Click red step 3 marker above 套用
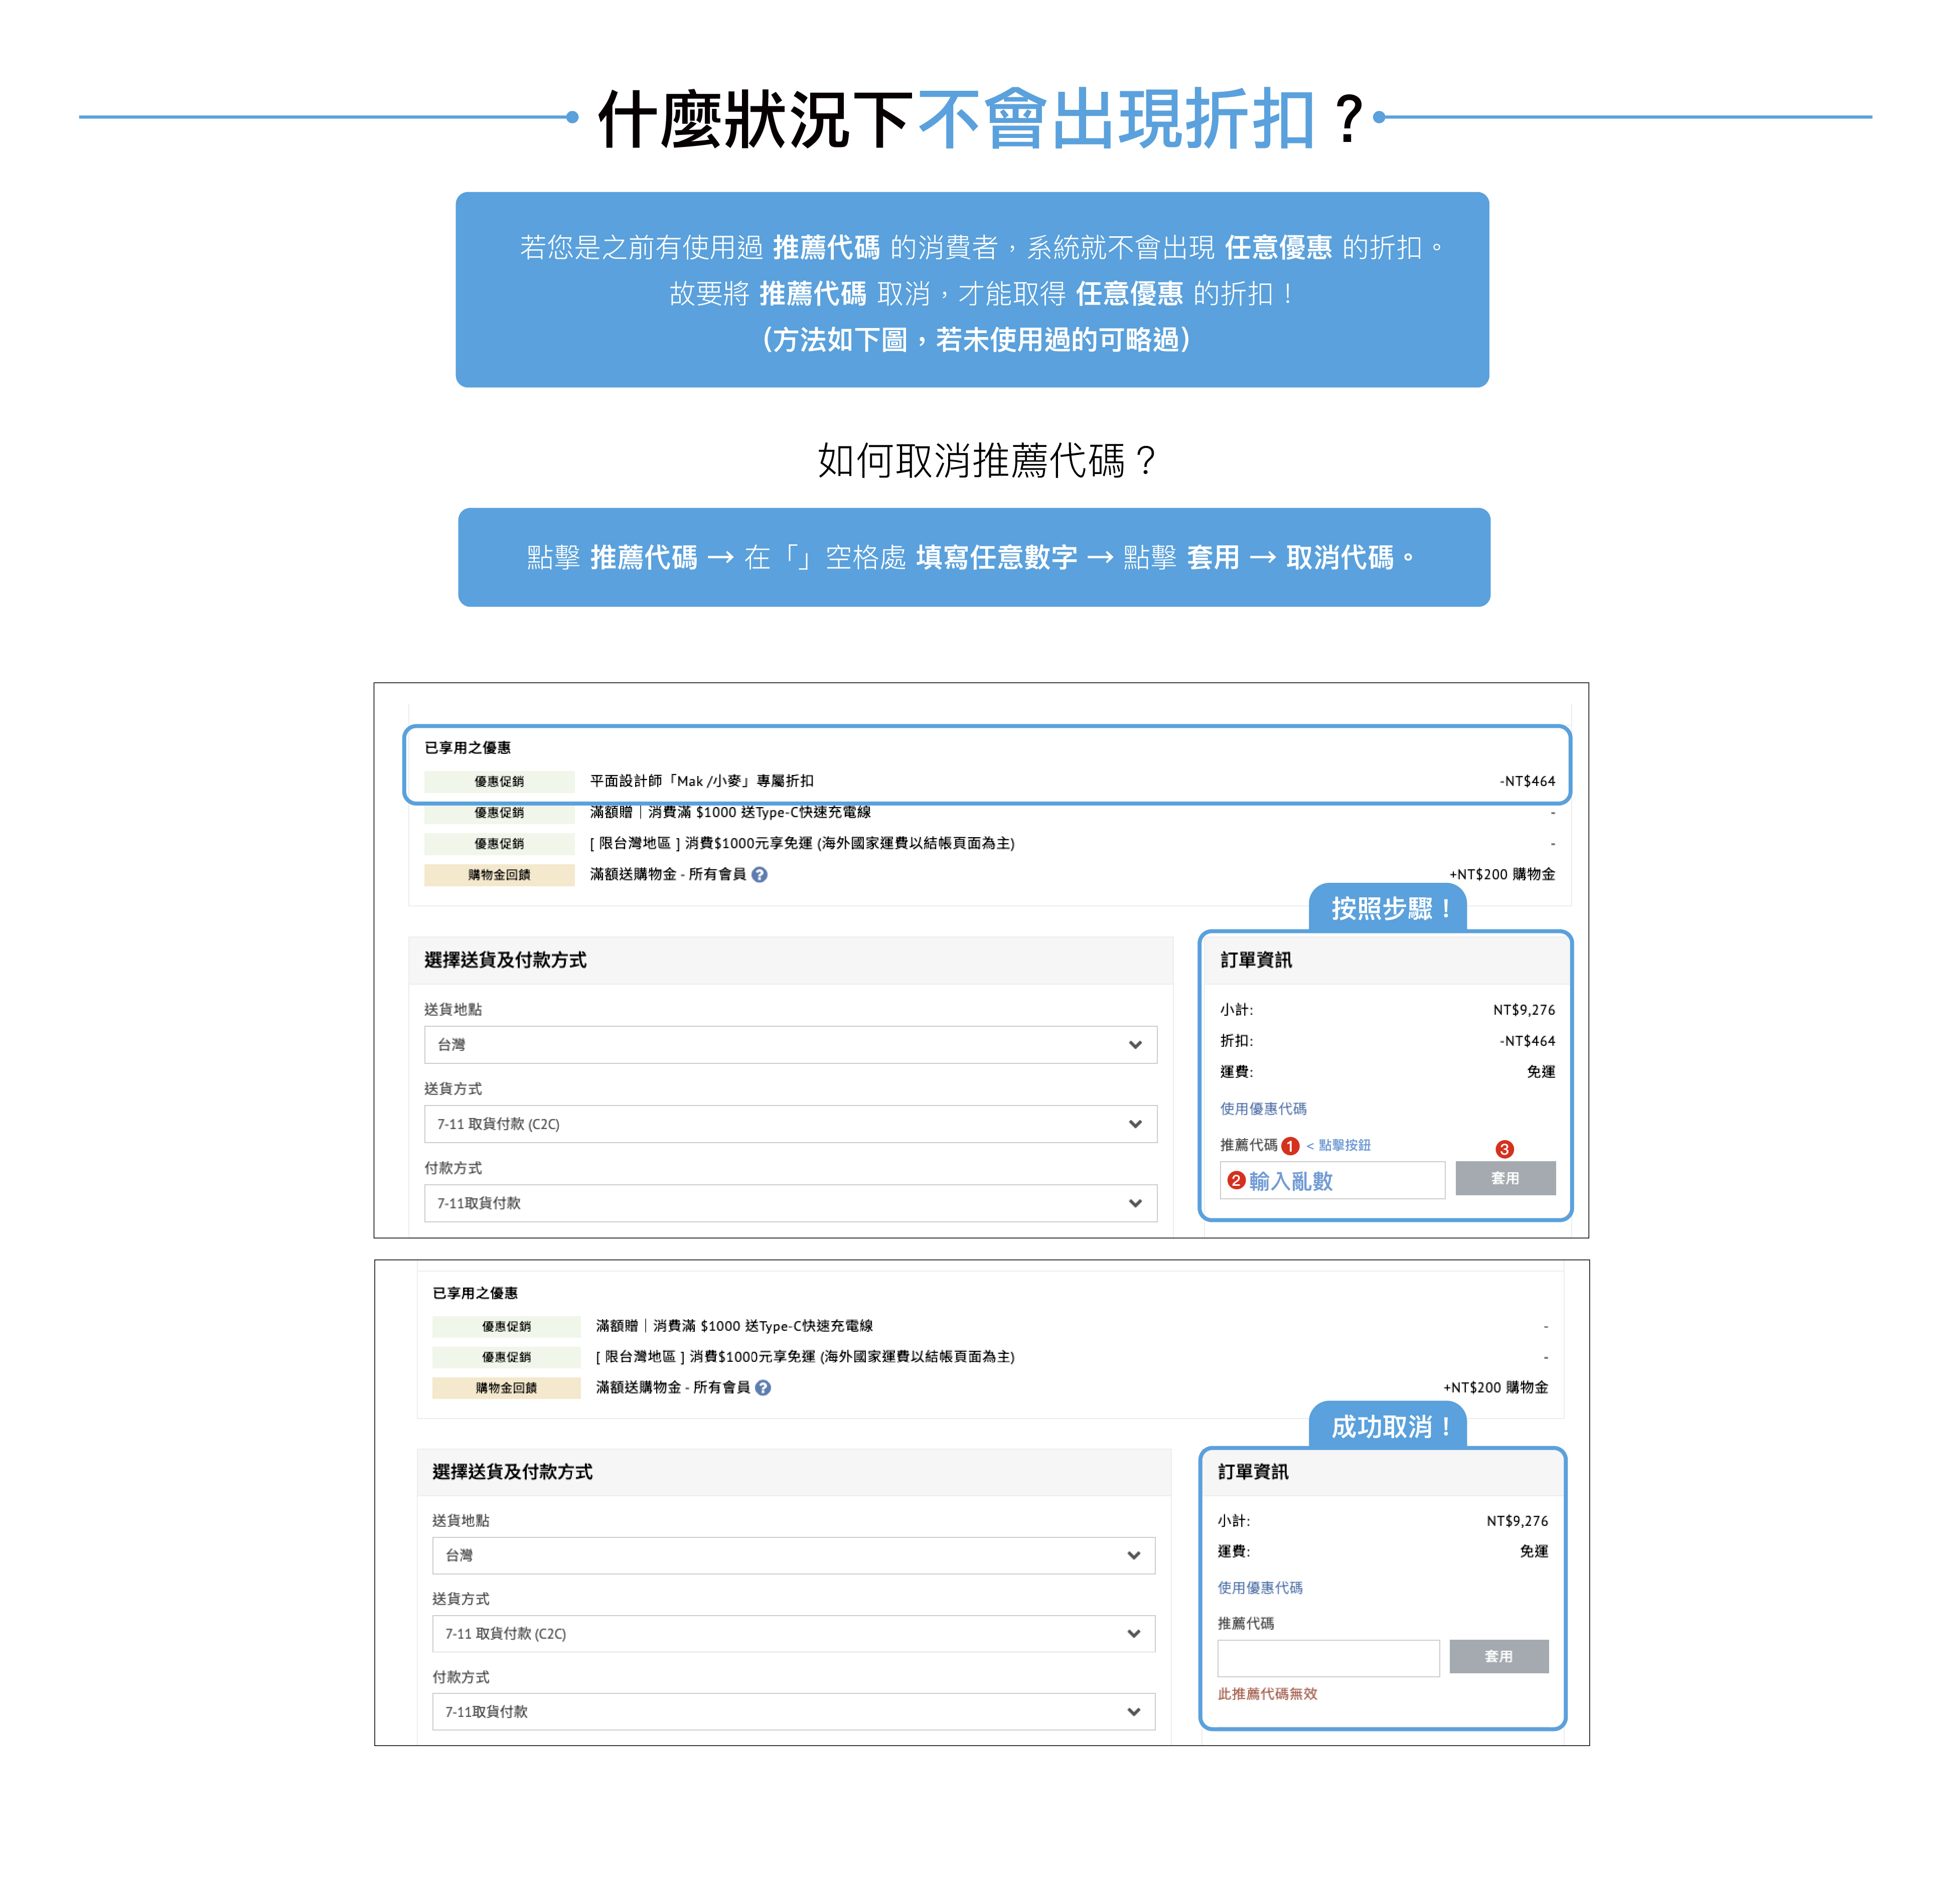Image resolution: width=1960 pixels, height=1888 pixels. (x=1504, y=1149)
